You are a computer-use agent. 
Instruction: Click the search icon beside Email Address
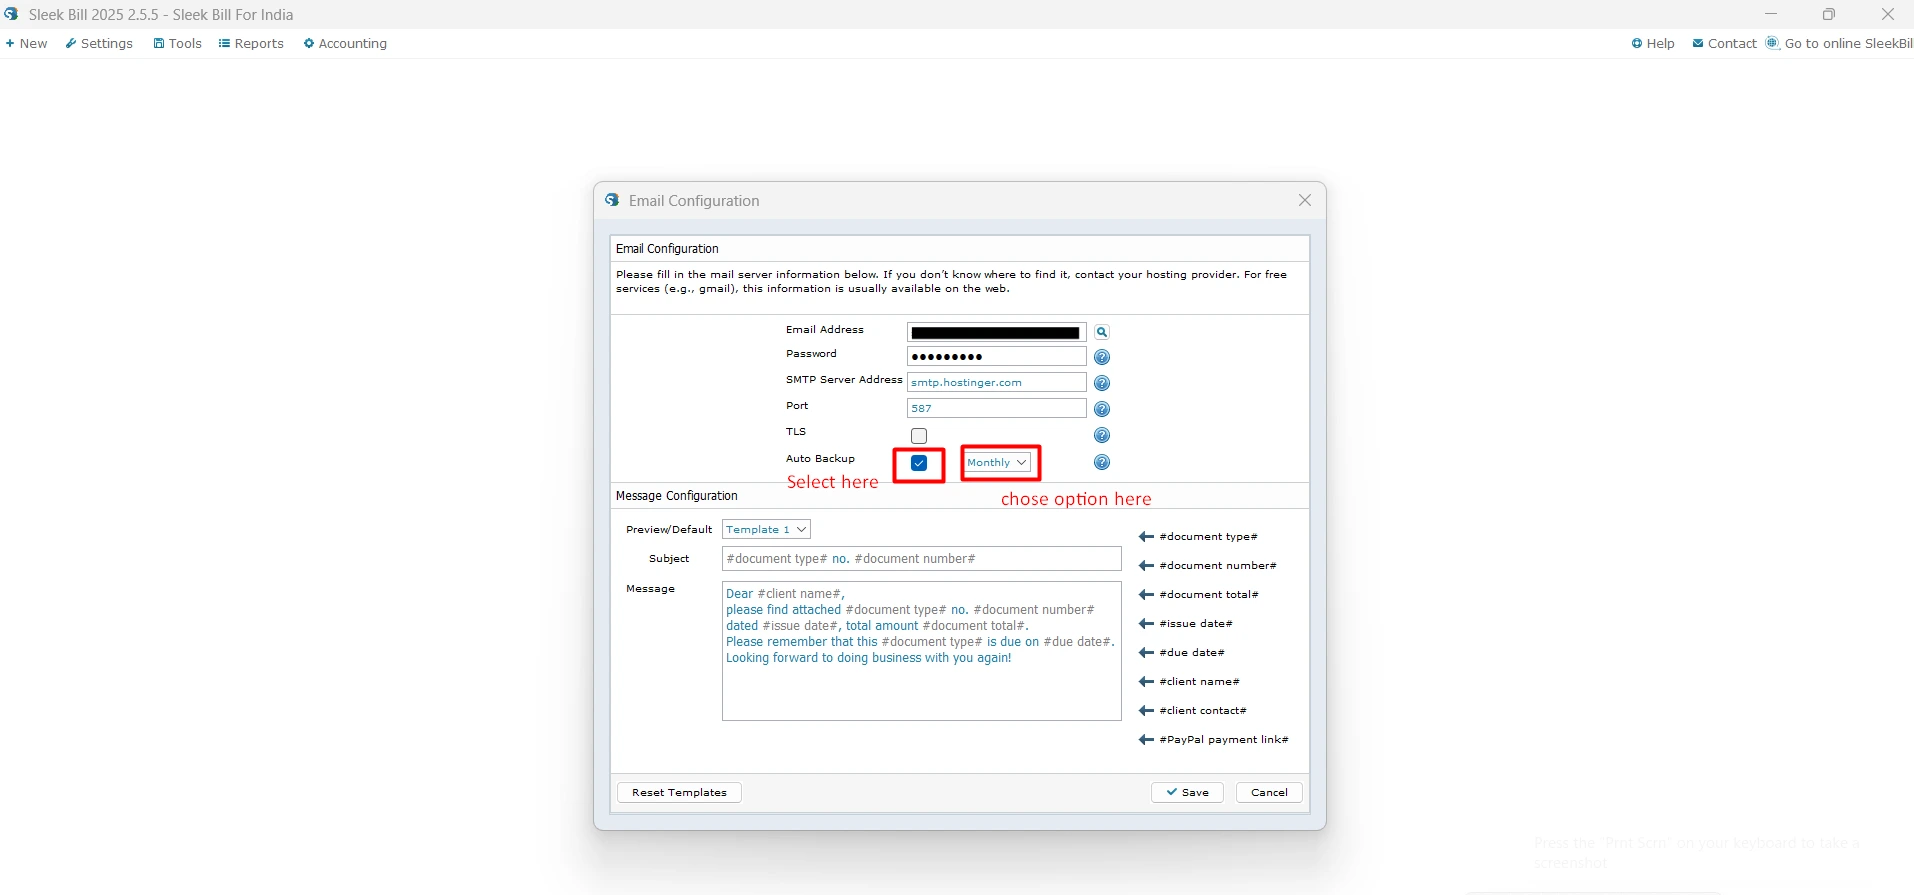coord(1101,332)
